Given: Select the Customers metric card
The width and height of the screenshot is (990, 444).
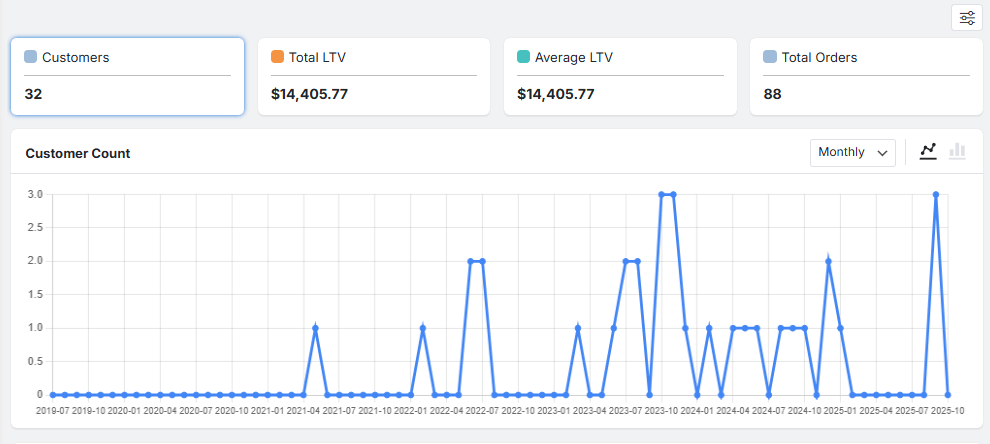Looking at the screenshot, I should tap(127, 77).
